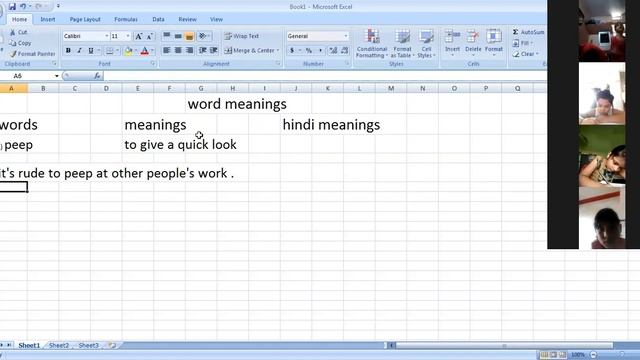Apply Percent Style
Viewport: 640px width, 360px height.
[x=309, y=50]
